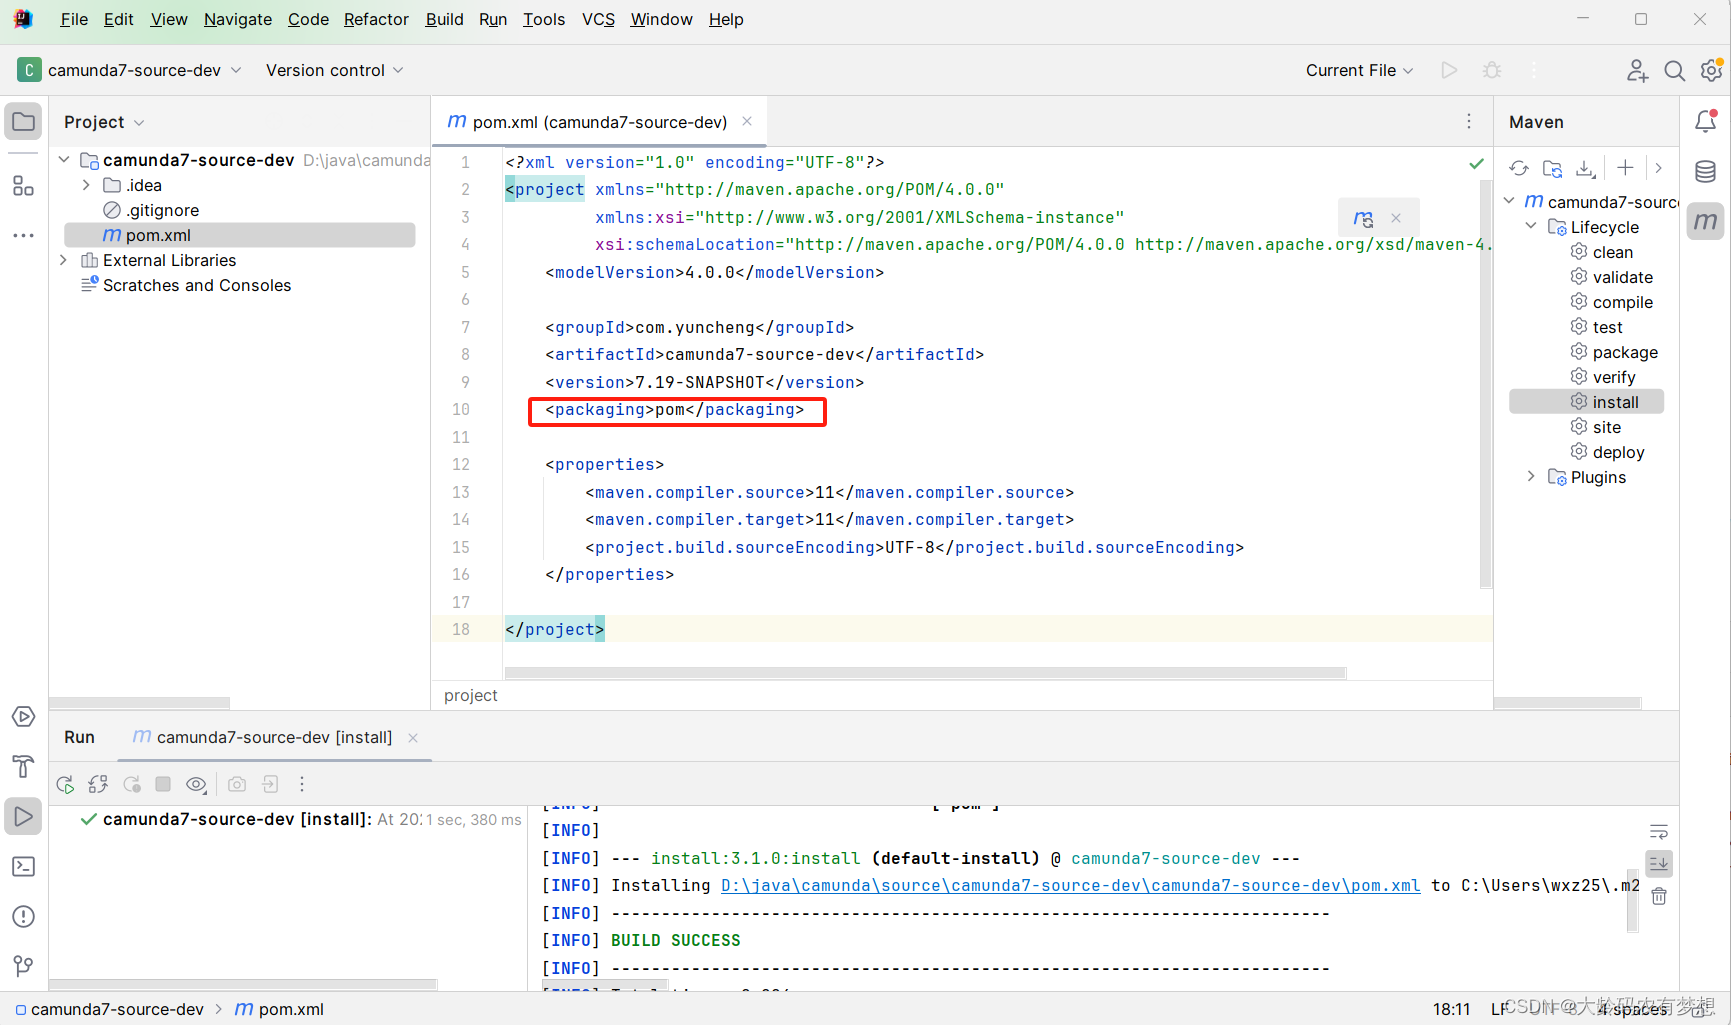
Task: Open Code With Me user icon
Action: click(1637, 71)
